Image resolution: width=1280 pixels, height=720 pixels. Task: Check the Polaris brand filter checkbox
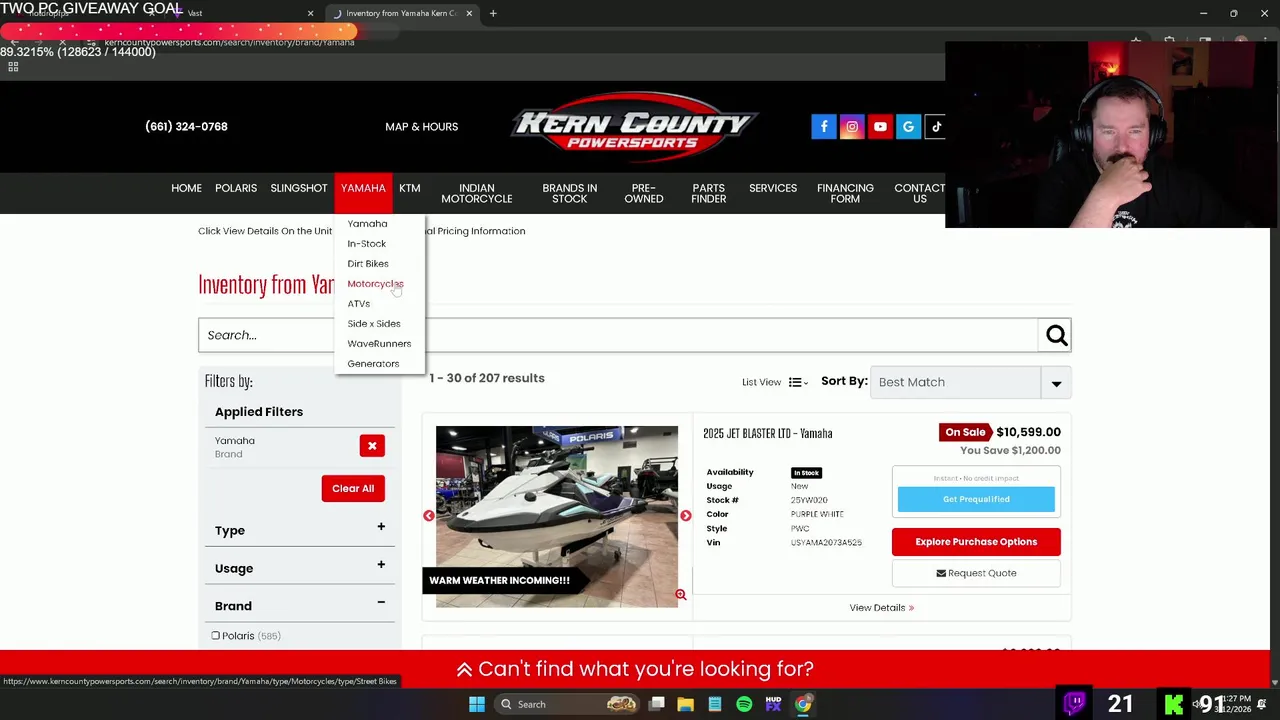(215, 636)
